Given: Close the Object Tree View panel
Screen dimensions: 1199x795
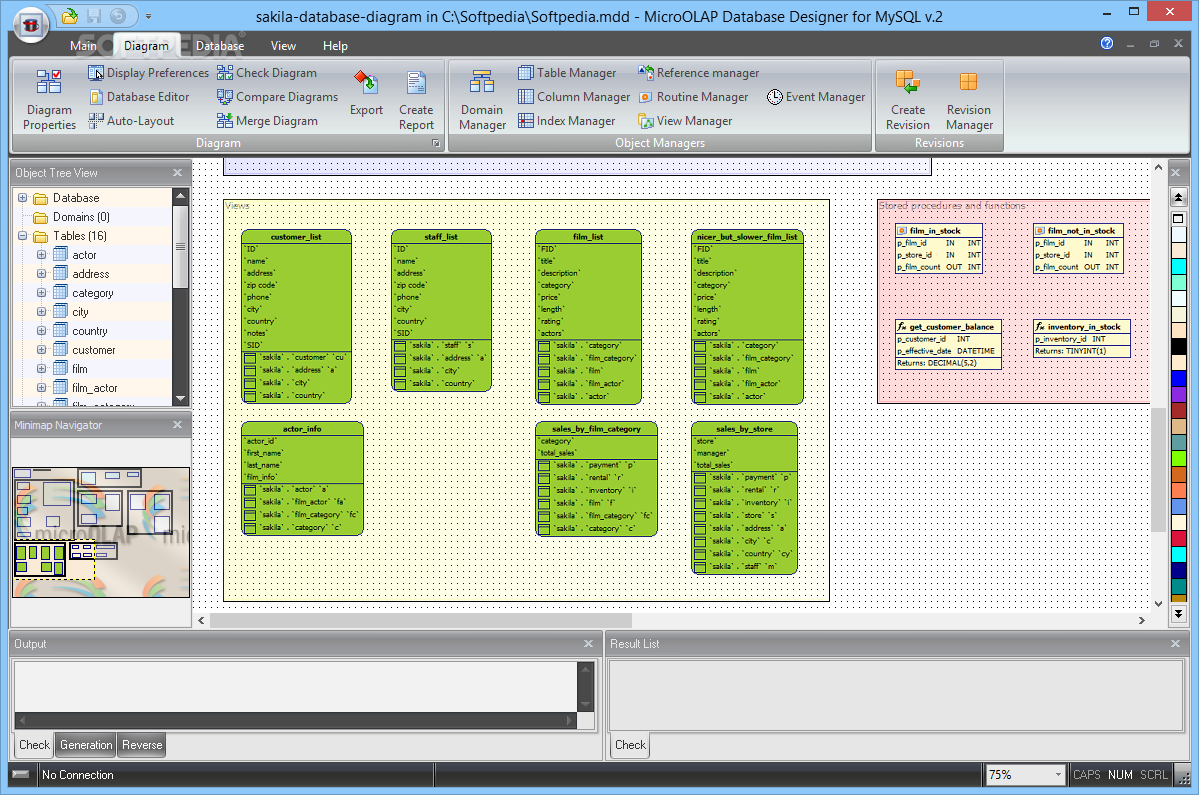Looking at the screenshot, I should point(177,173).
